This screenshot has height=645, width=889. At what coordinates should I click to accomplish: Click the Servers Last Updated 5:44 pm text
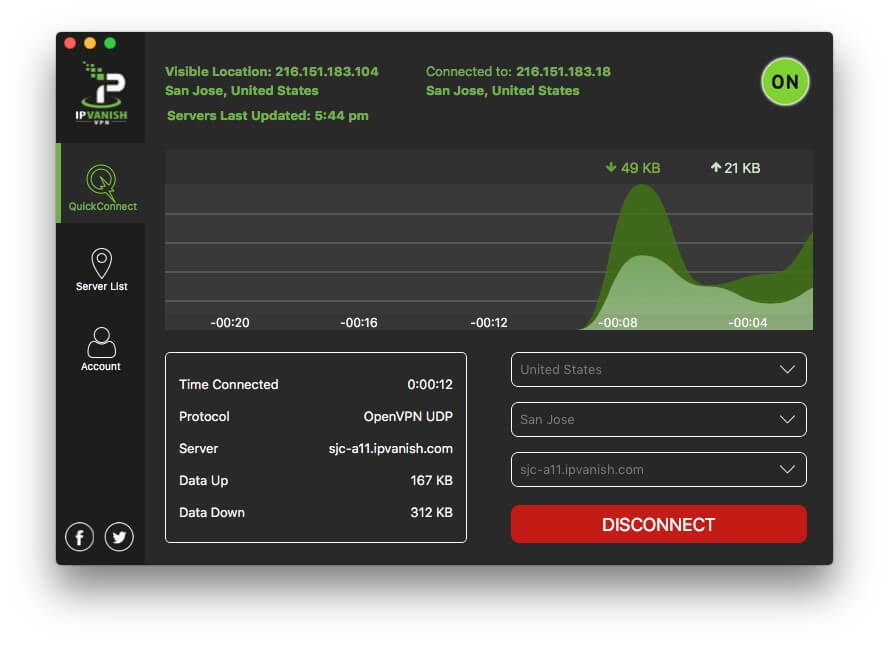[x=268, y=116]
